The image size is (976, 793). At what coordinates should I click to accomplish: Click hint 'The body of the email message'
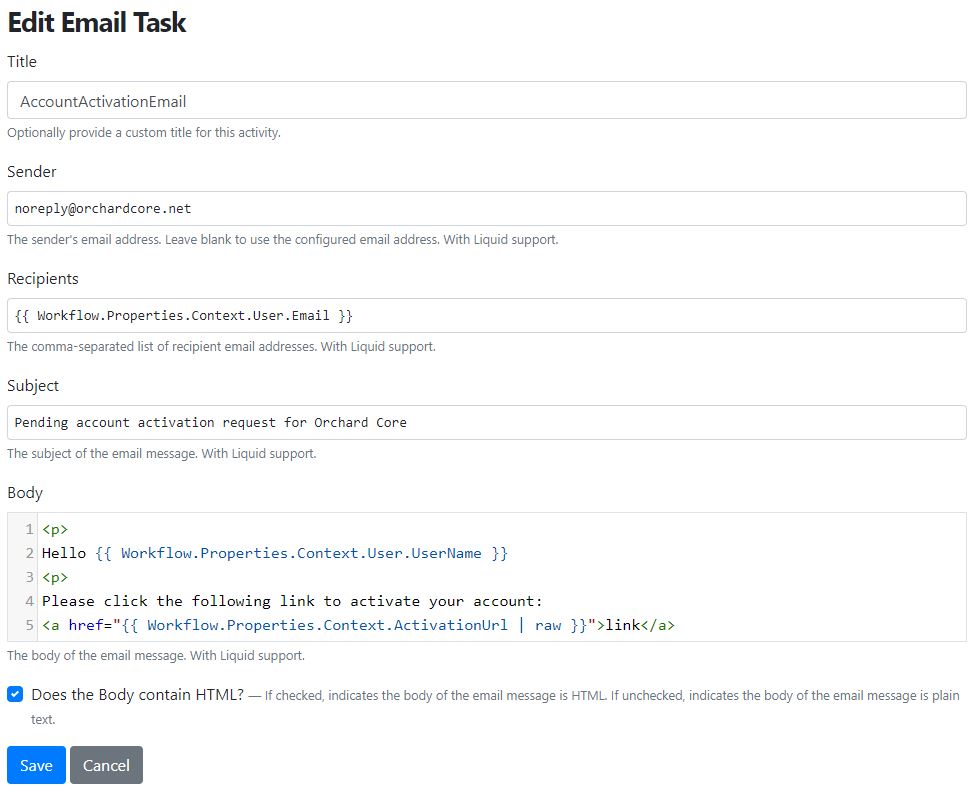[x=156, y=655]
